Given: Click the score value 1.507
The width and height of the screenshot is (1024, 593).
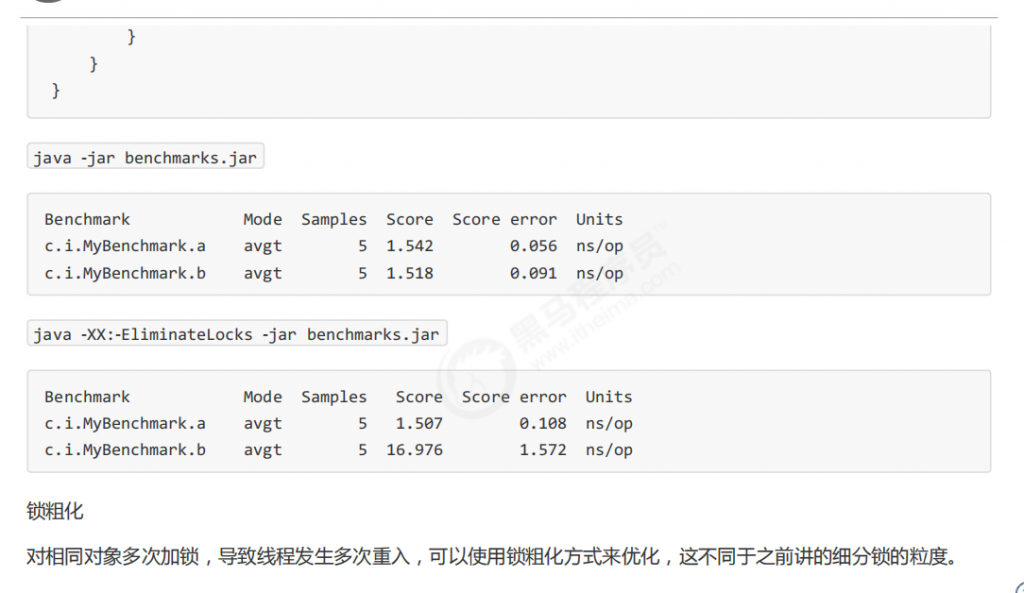Looking at the screenshot, I should (x=419, y=423).
